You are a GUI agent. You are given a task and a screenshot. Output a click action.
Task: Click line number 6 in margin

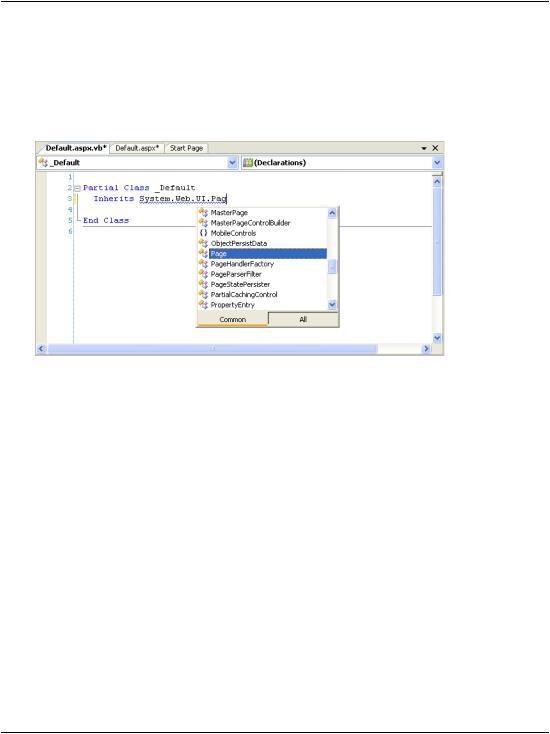[70, 231]
